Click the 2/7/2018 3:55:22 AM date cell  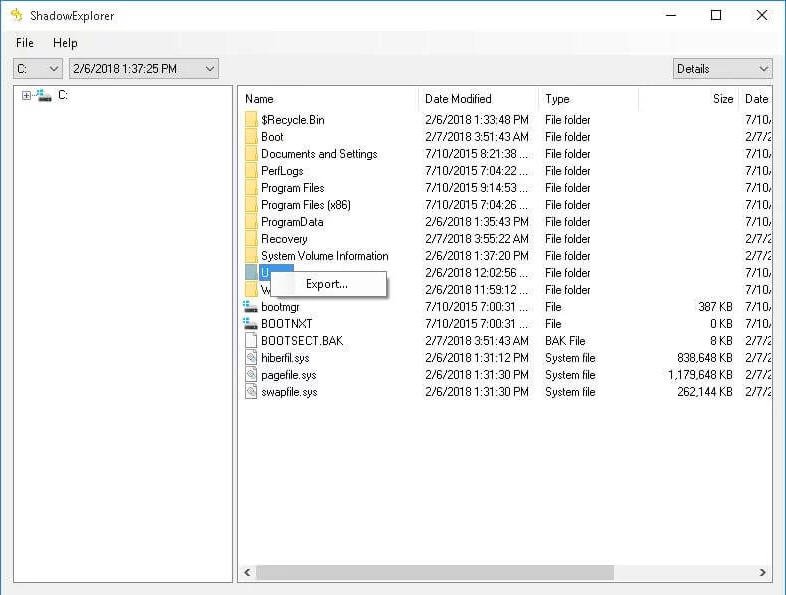click(x=477, y=239)
